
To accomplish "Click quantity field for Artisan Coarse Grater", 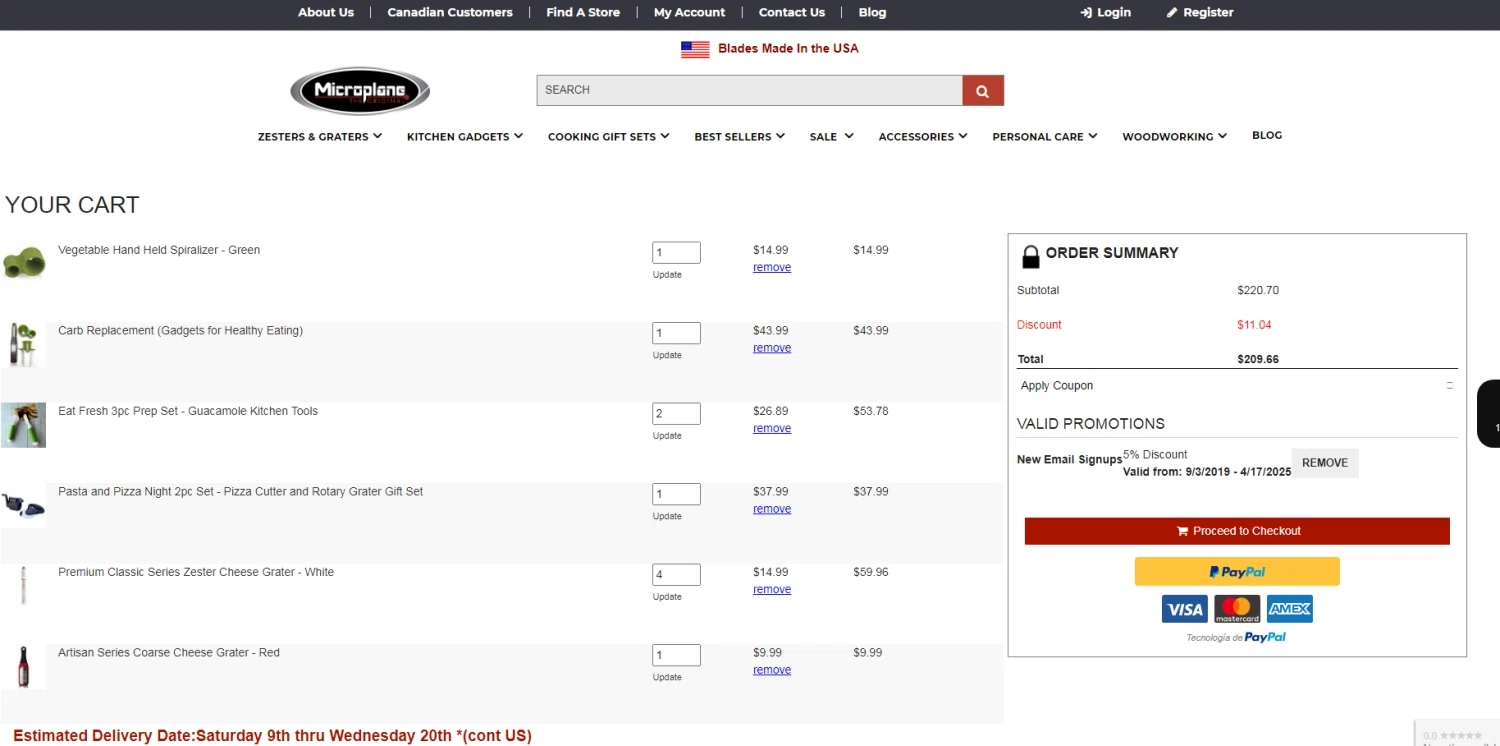I will pyautogui.click(x=676, y=656).
